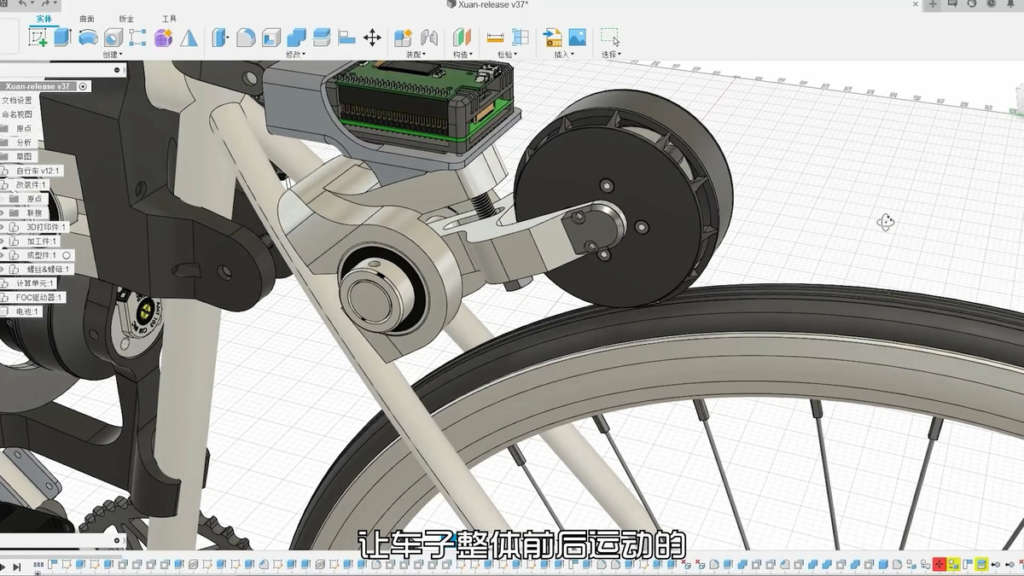Switch to the 钣金 tab
1024x576 pixels.
[x=126, y=18]
